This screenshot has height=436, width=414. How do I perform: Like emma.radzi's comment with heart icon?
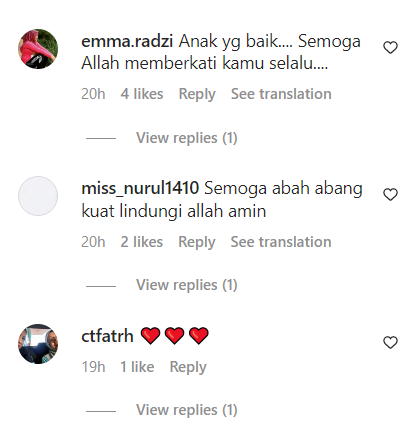[x=390, y=47]
